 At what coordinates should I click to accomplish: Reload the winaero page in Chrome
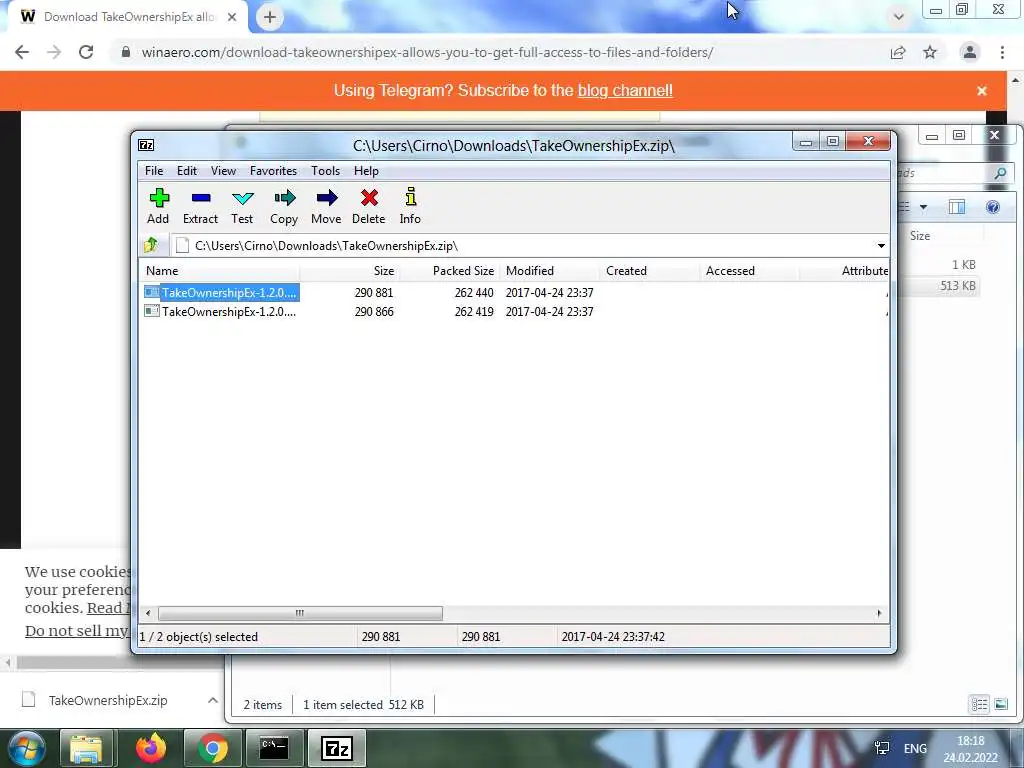(x=86, y=52)
